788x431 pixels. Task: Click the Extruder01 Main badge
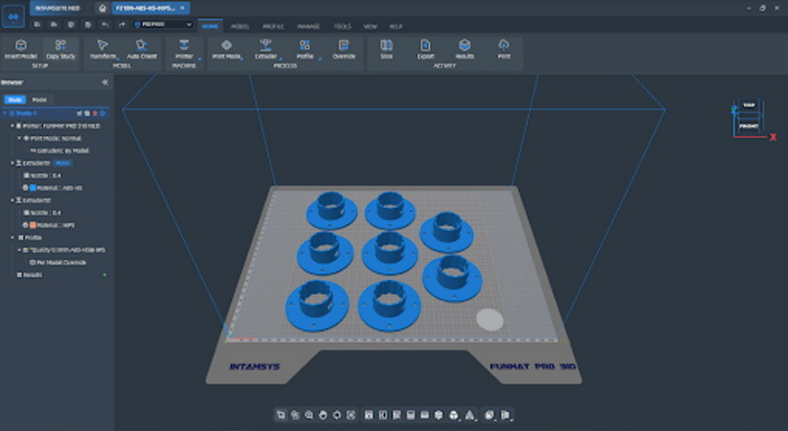click(x=62, y=162)
